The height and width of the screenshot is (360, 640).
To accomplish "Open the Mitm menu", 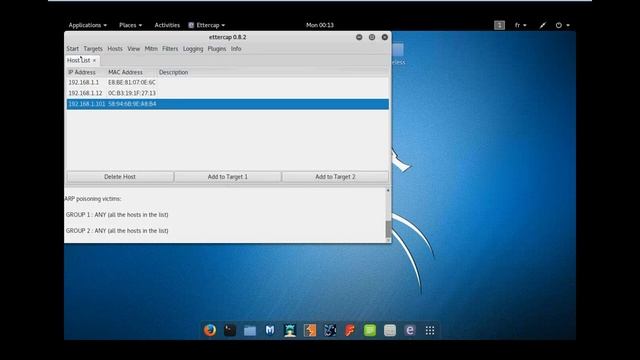I will pos(151,49).
